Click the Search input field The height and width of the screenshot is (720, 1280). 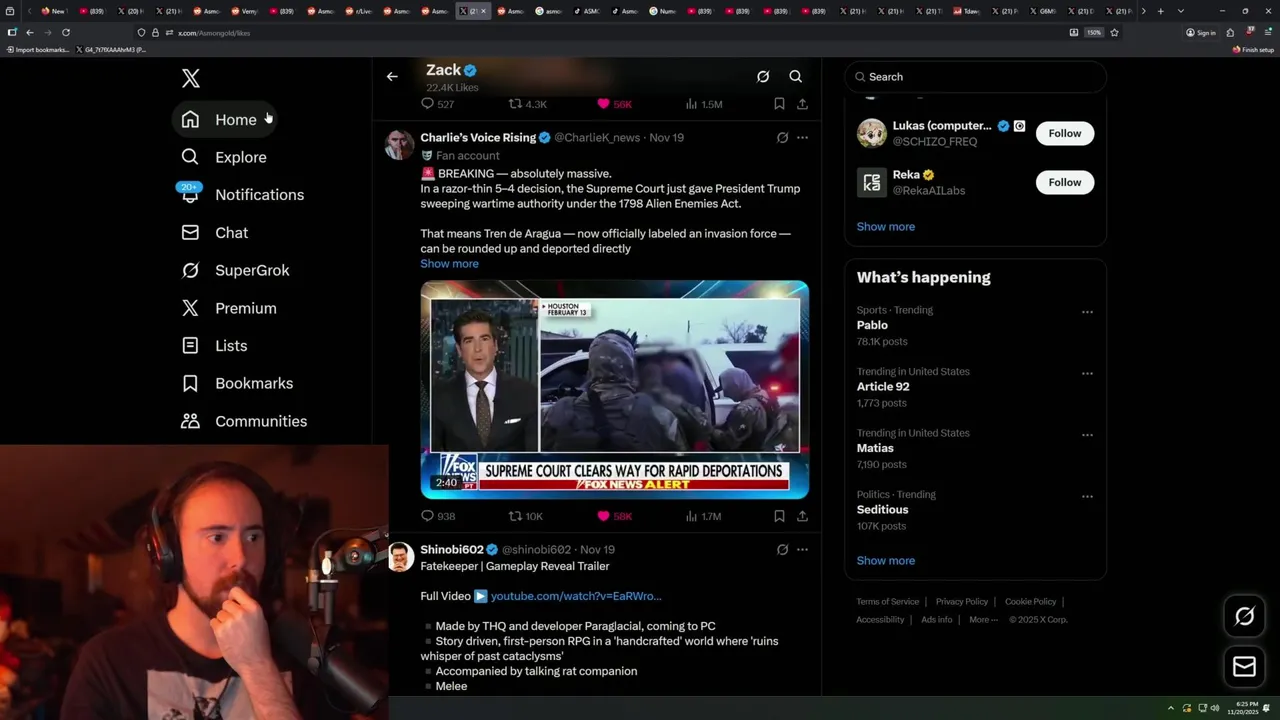(x=975, y=77)
